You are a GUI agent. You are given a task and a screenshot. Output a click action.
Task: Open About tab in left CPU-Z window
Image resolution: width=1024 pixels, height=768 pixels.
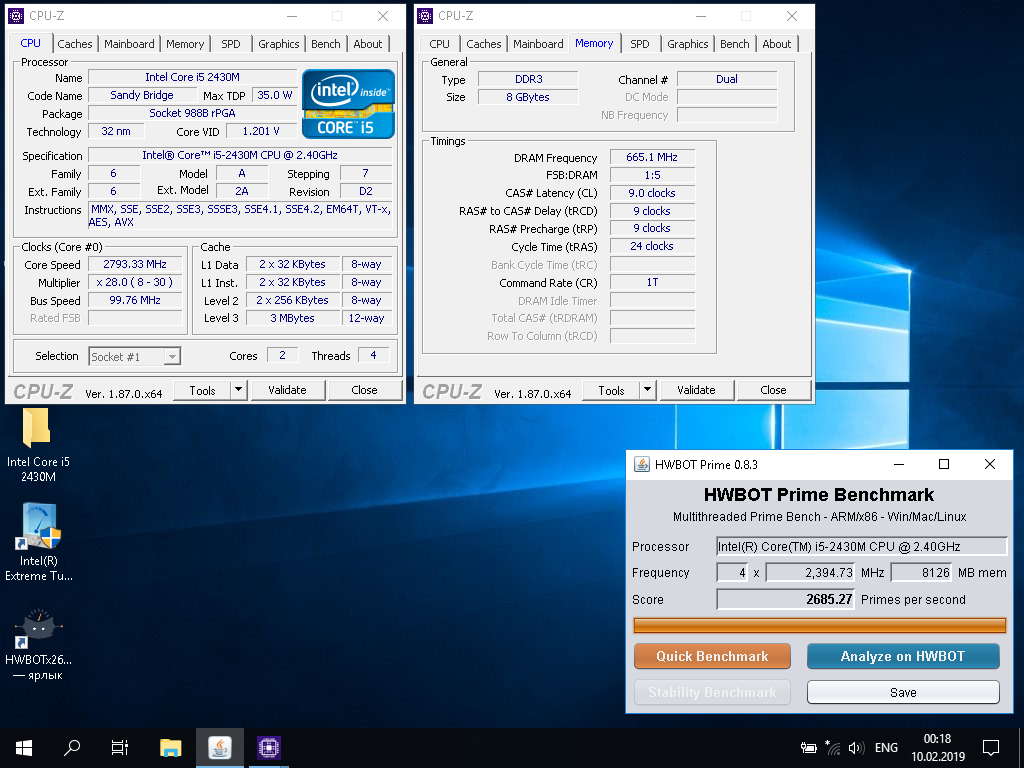click(x=368, y=44)
